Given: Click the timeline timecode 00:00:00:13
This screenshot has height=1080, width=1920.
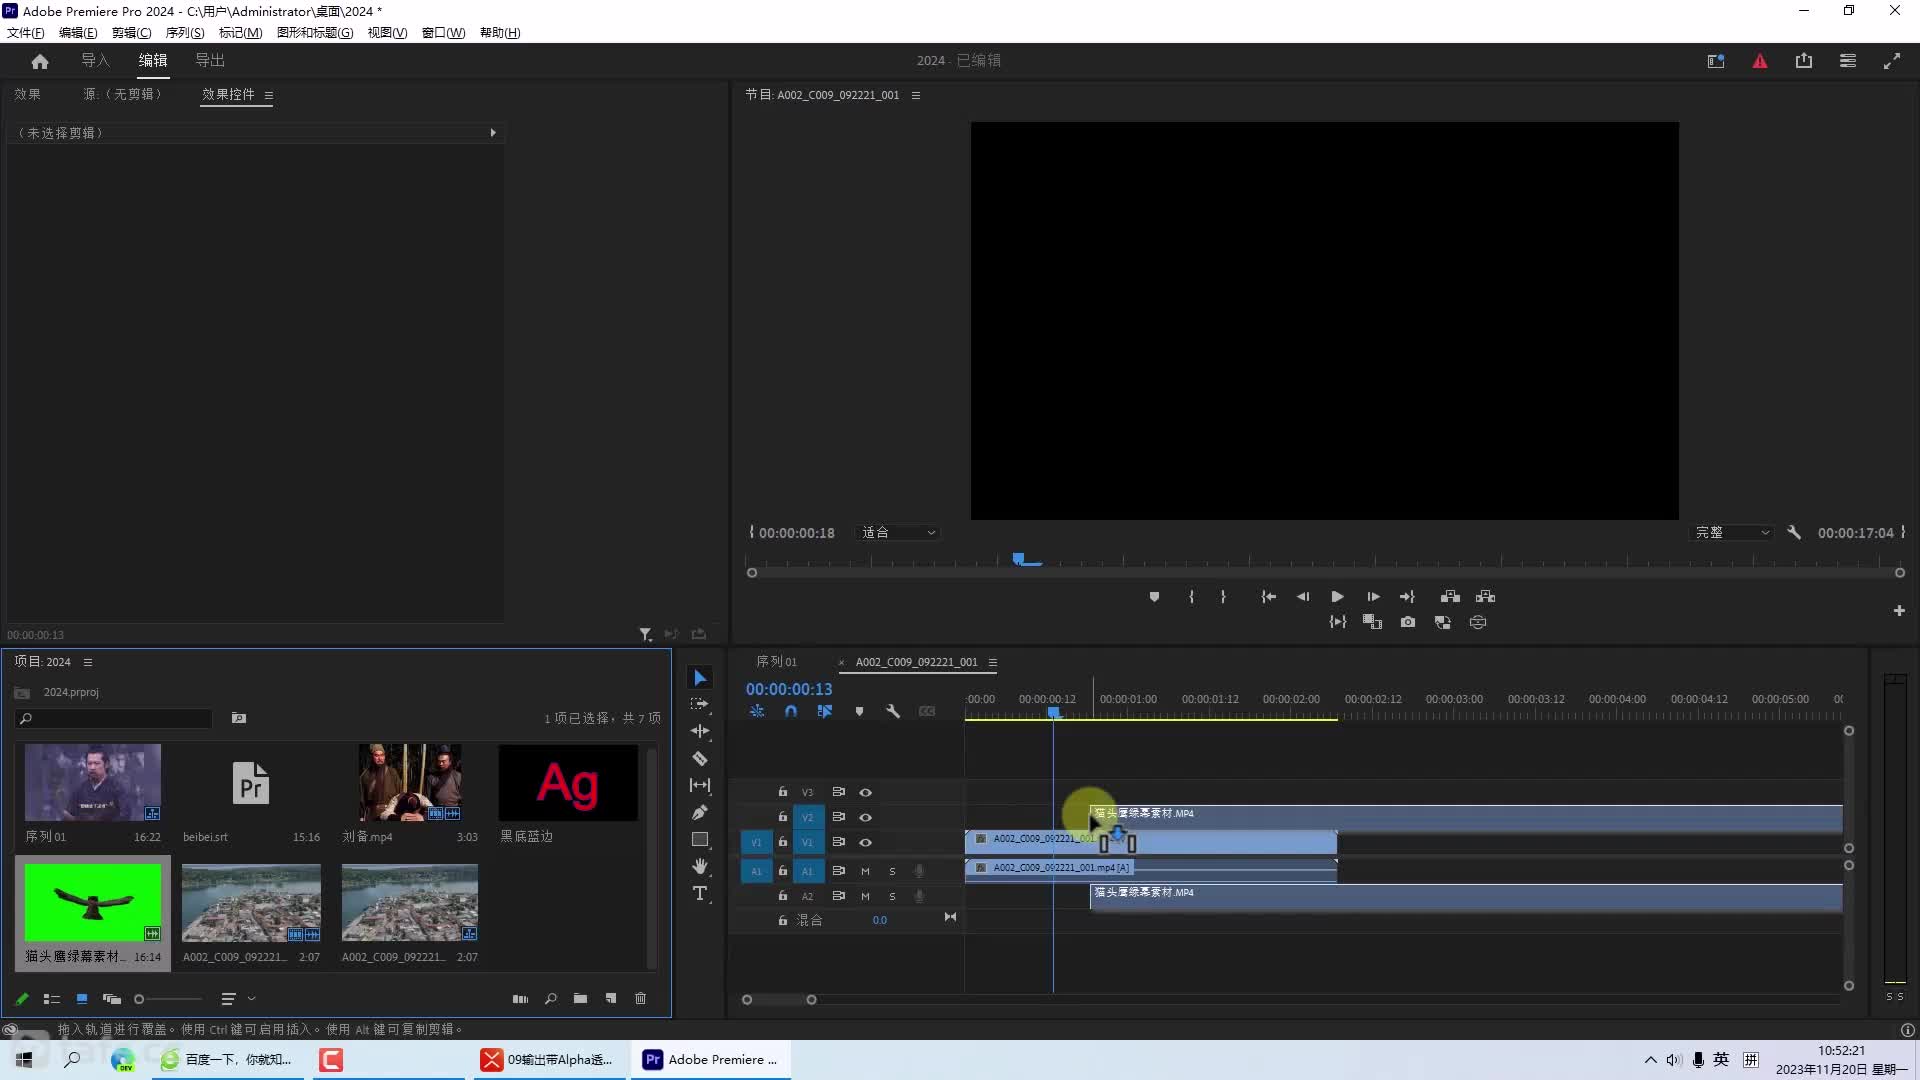Looking at the screenshot, I should [x=789, y=689].
